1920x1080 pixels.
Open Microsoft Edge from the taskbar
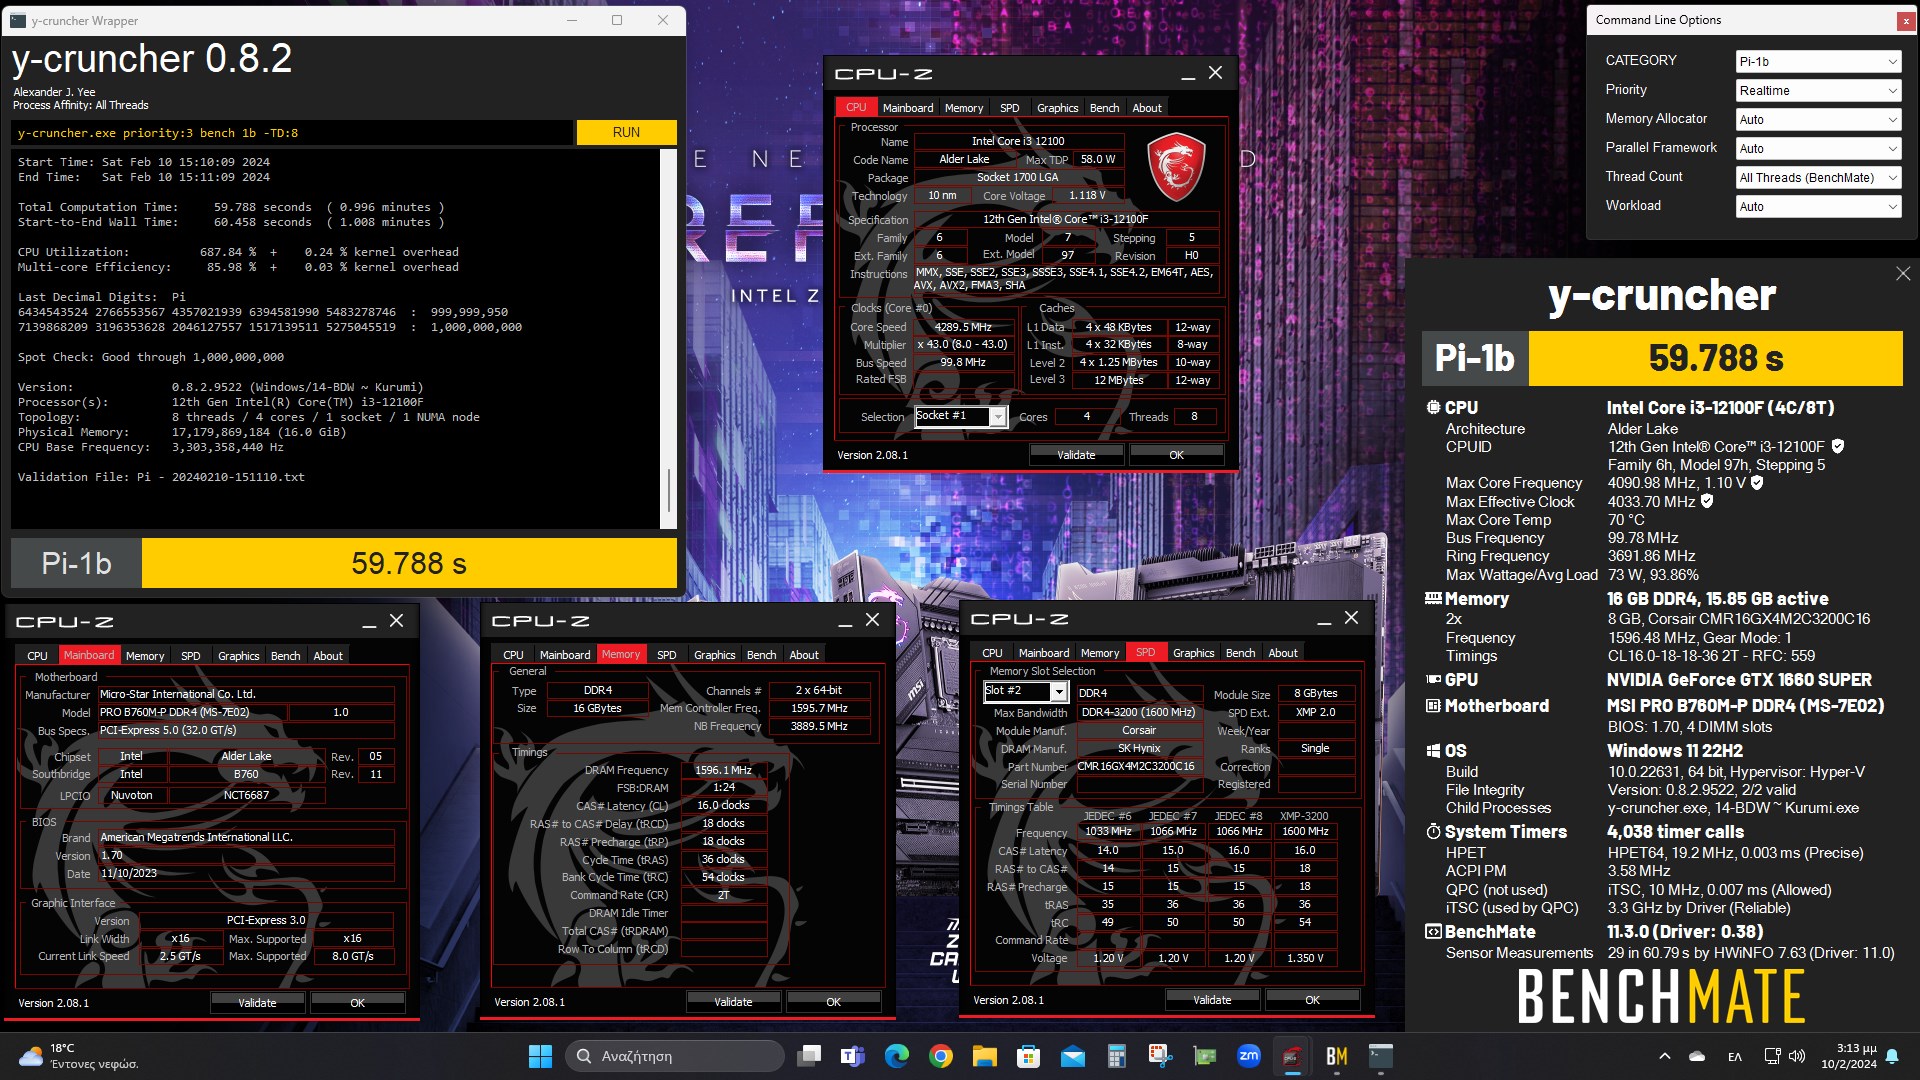(x=897, y=1056)
